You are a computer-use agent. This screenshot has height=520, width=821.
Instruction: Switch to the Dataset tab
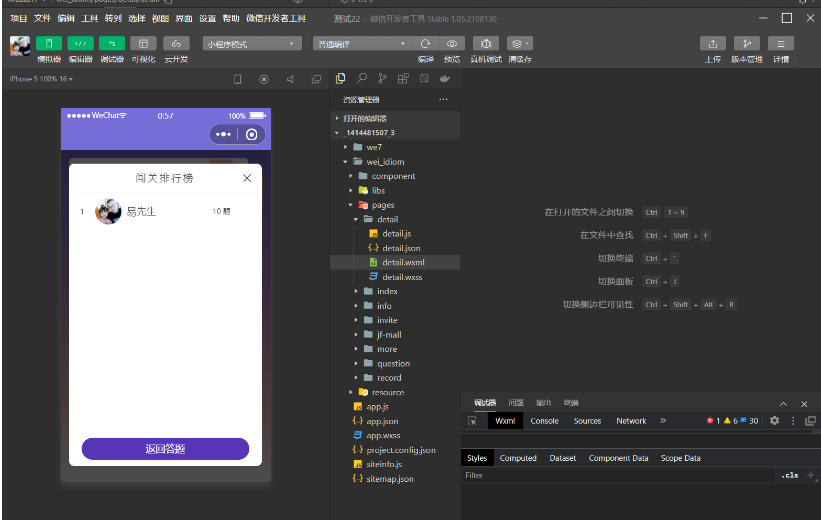point(562,458)
